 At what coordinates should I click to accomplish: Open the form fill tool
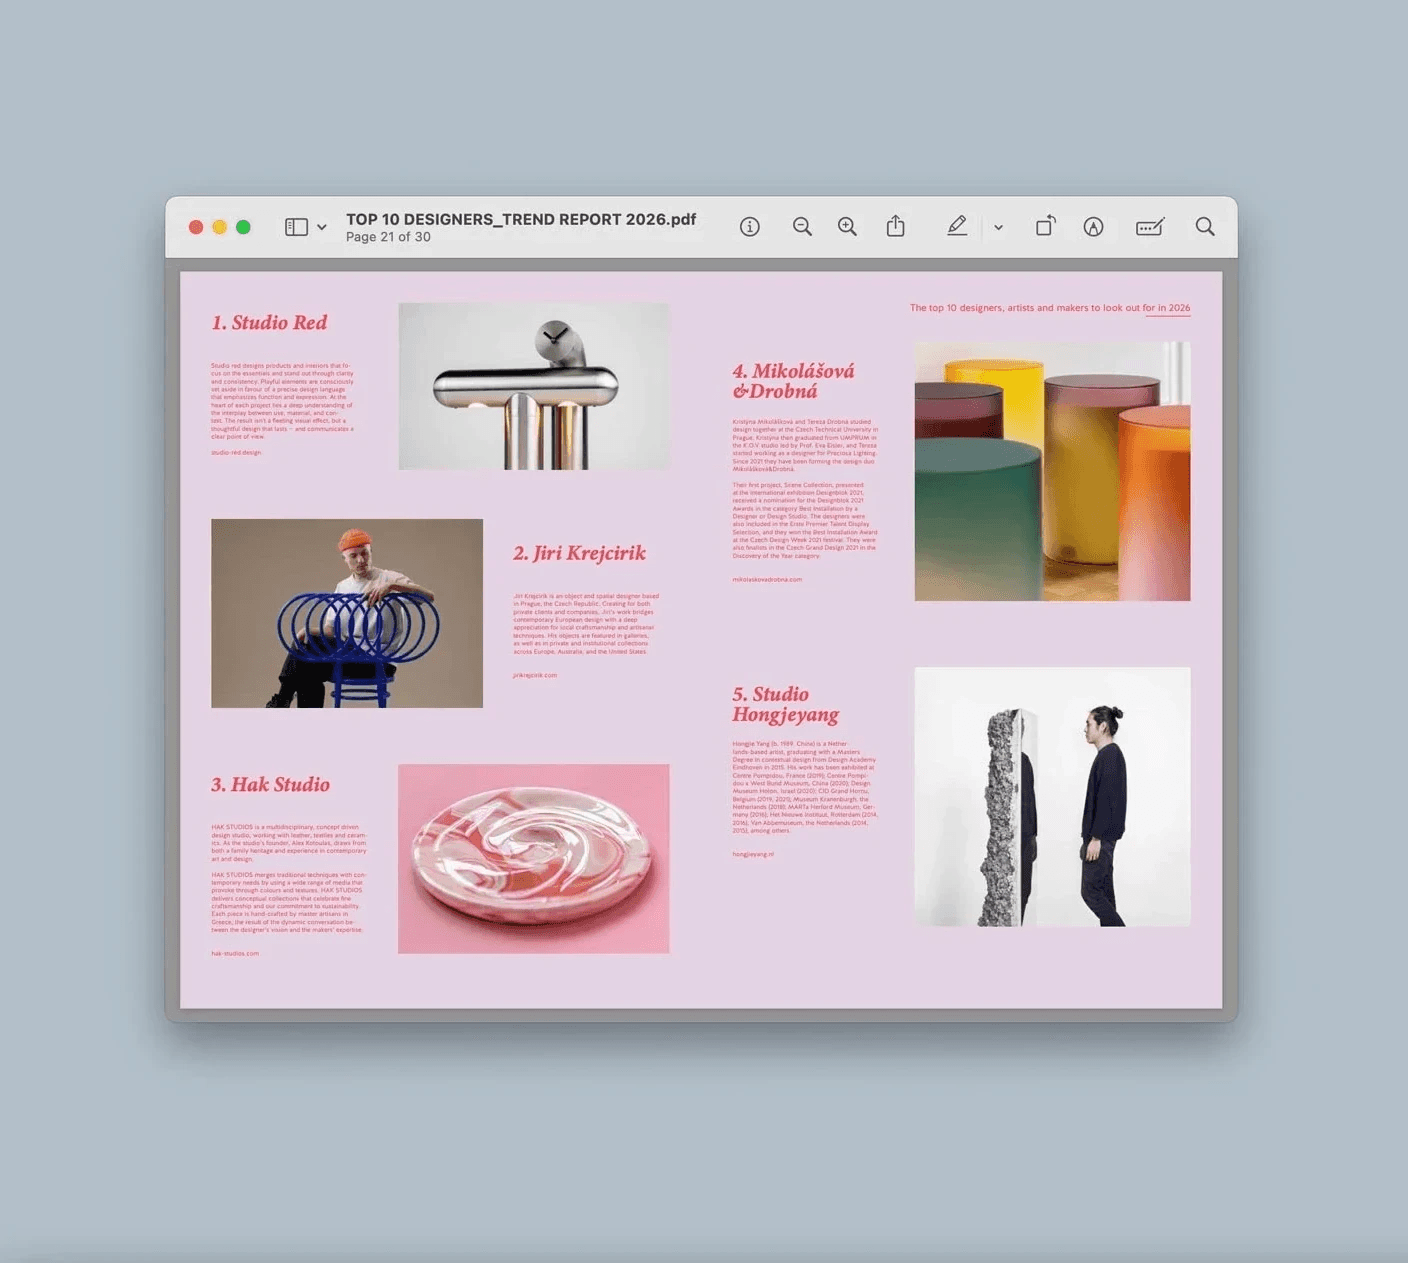tap(1149, 226)
